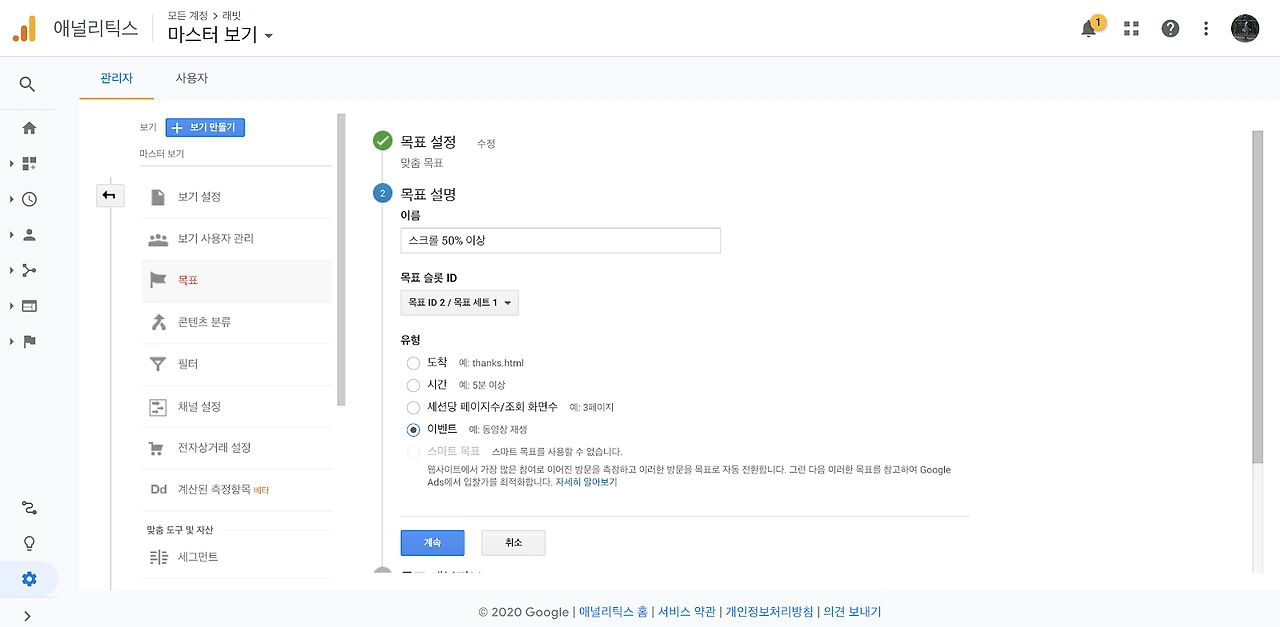Click the 보기 만들기 button
Viewport: 1280px width, 627px height.
point(205,127)
